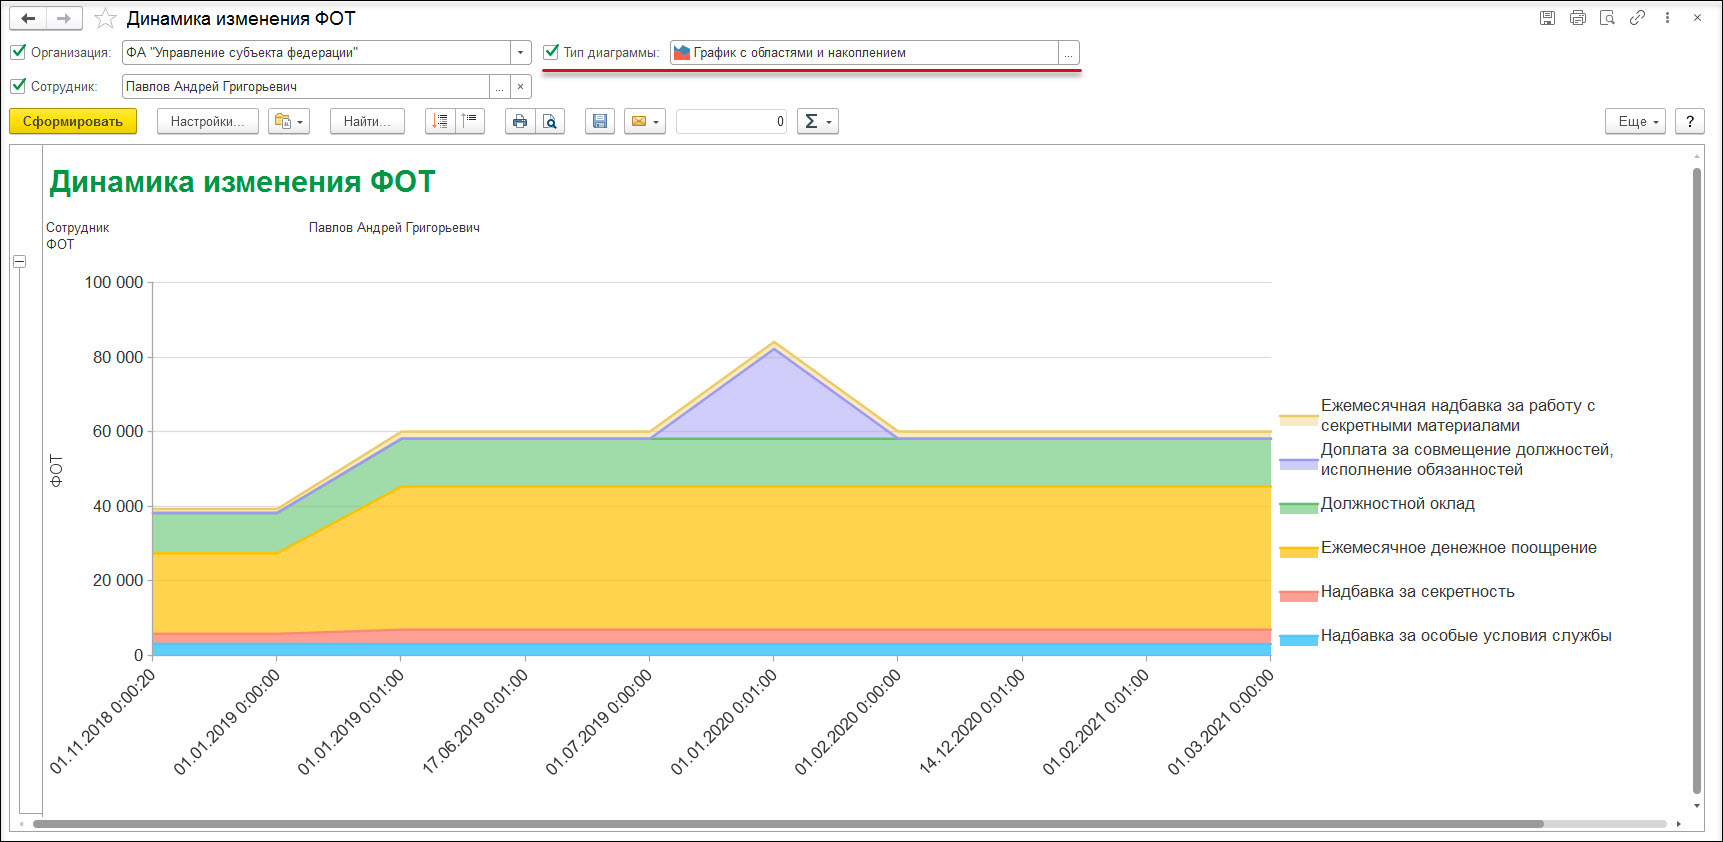
Task: Get the link via the chain icon
Action: click(1637, 18)
